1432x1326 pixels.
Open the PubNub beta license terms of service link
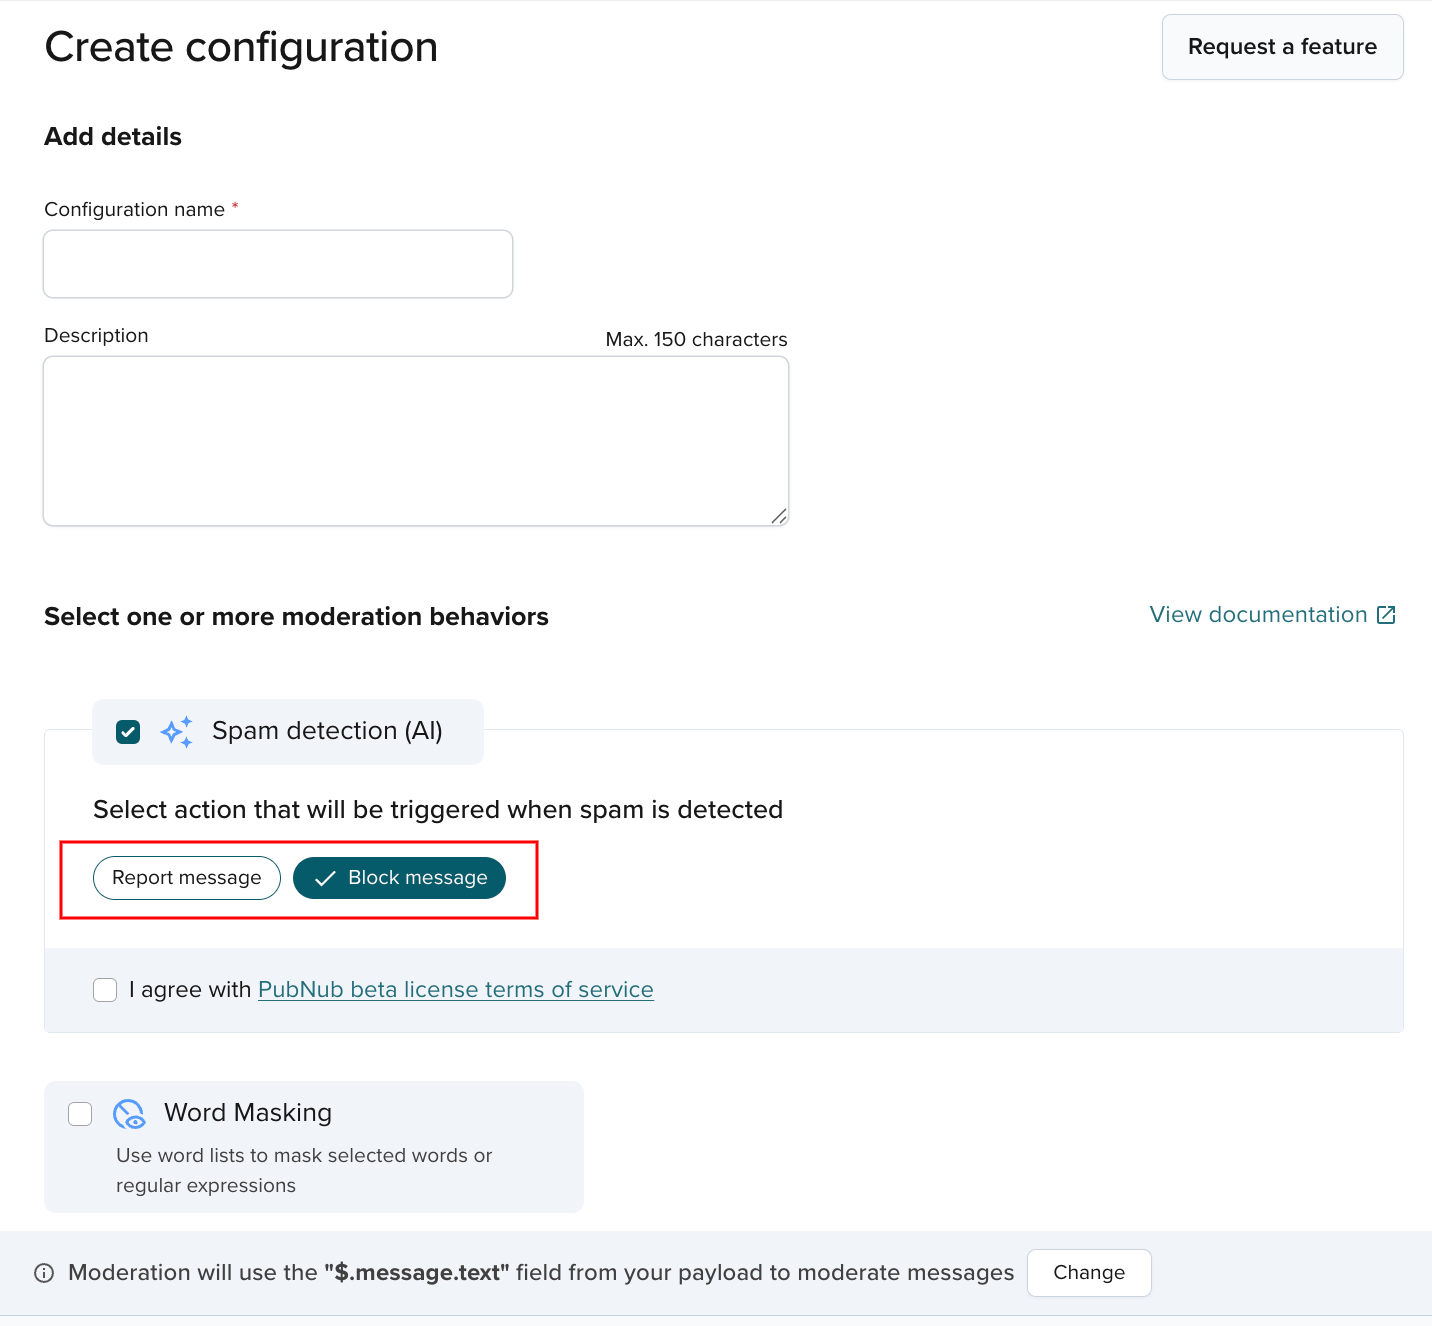[455, 989]
